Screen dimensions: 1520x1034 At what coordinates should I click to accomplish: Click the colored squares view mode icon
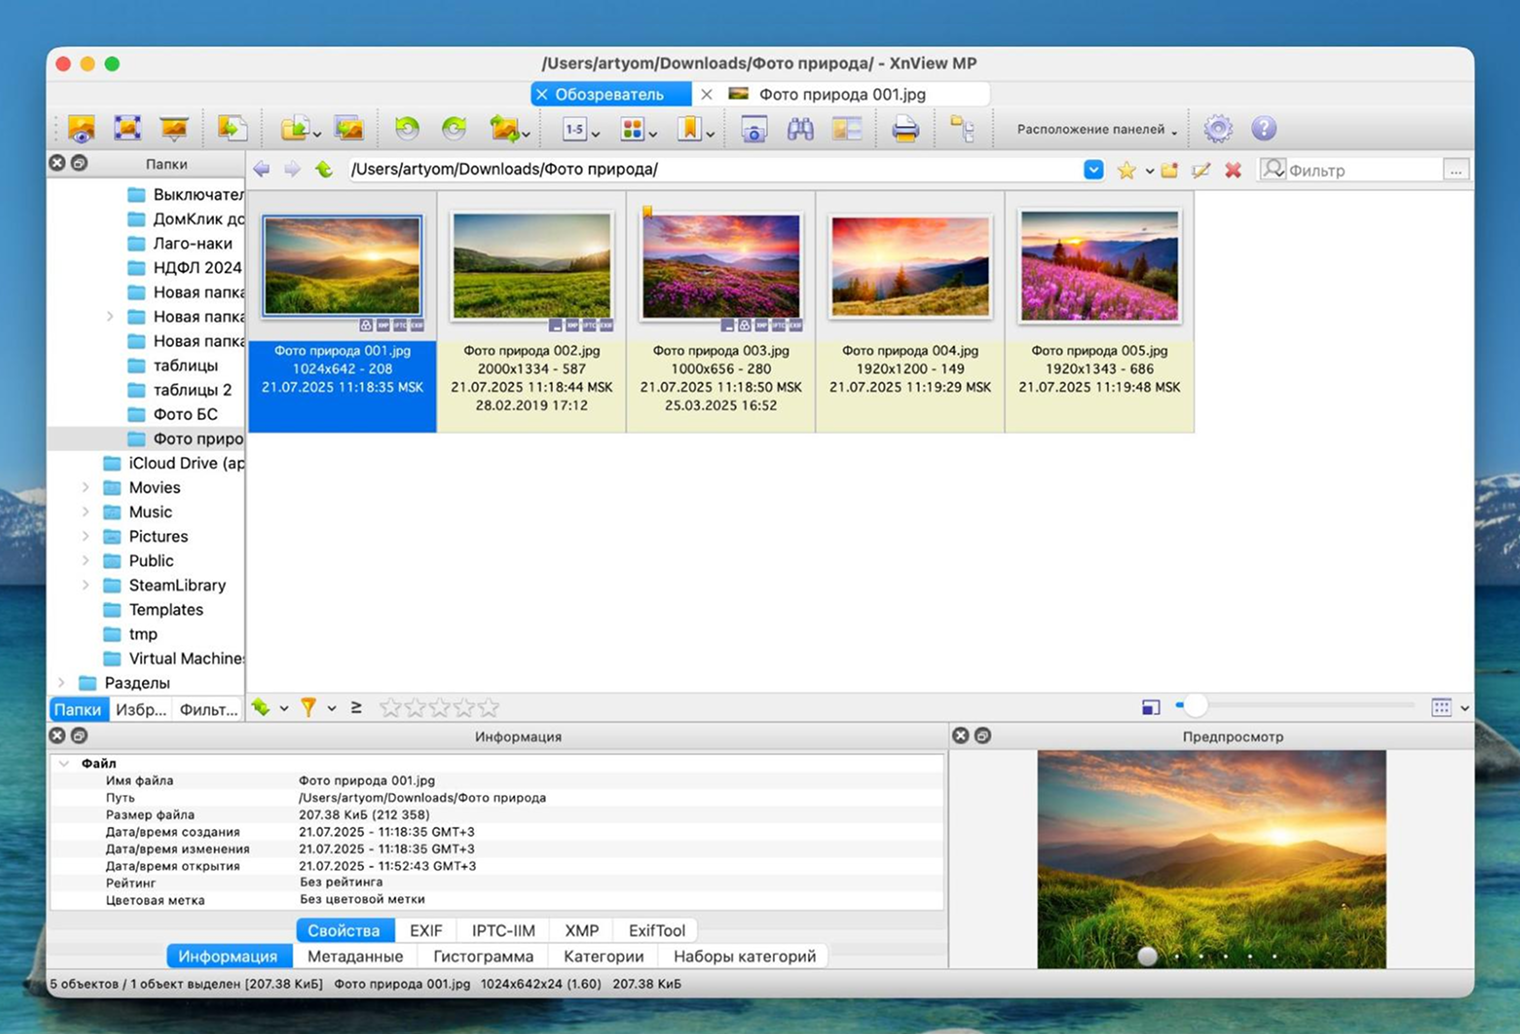pos(632,129)
